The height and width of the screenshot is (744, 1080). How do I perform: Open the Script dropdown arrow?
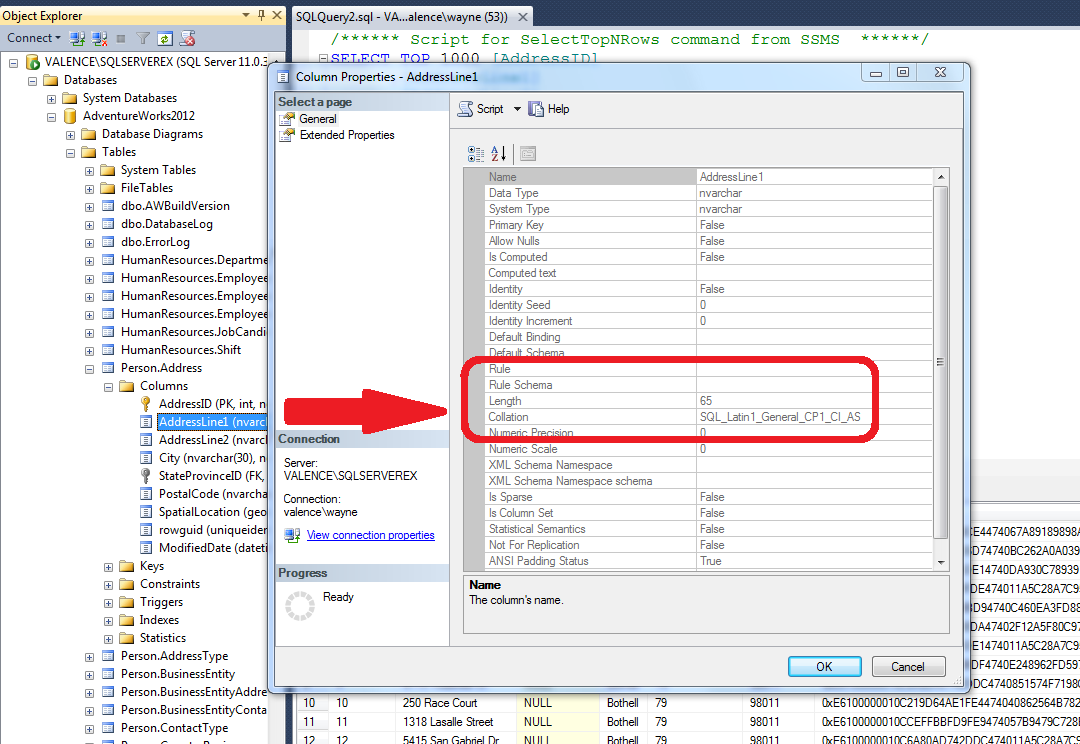516,109
